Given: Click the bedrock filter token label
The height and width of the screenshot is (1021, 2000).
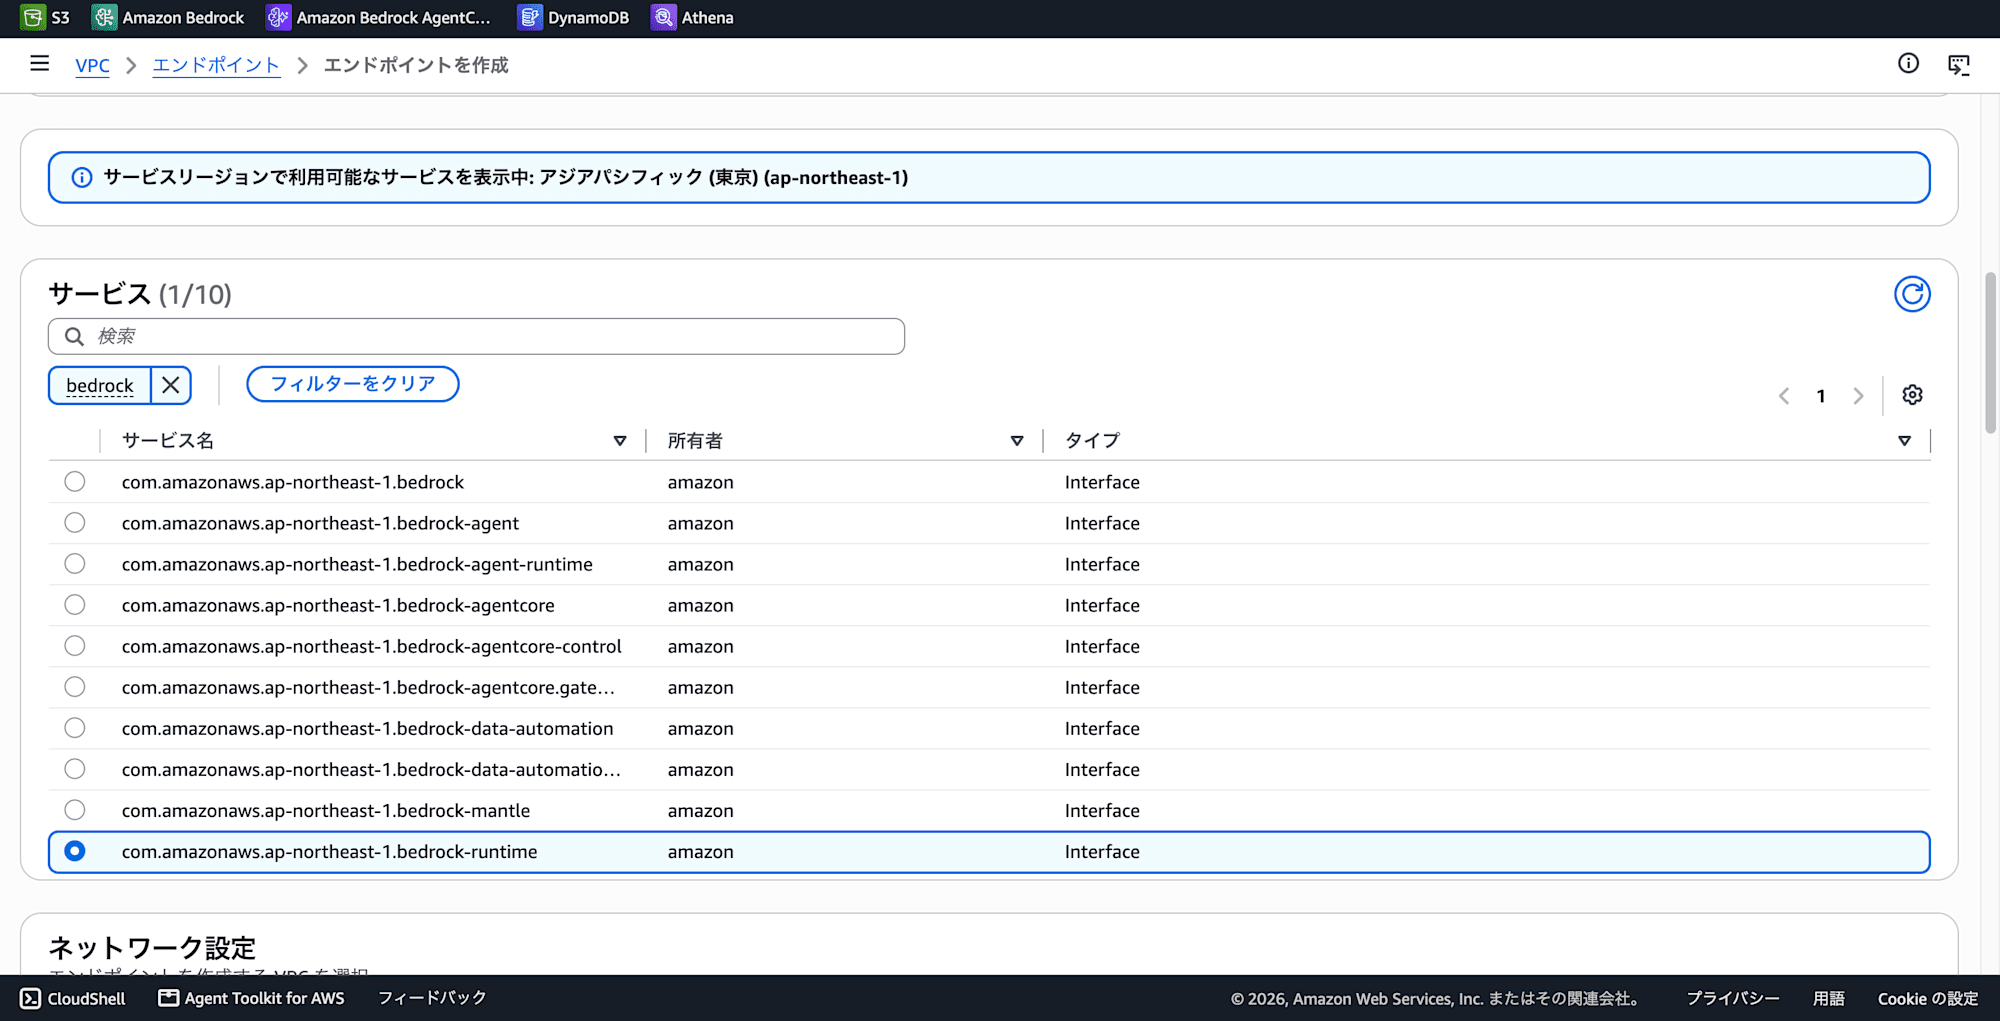Looking at the screenshot, I should click(x=100, y=385).
